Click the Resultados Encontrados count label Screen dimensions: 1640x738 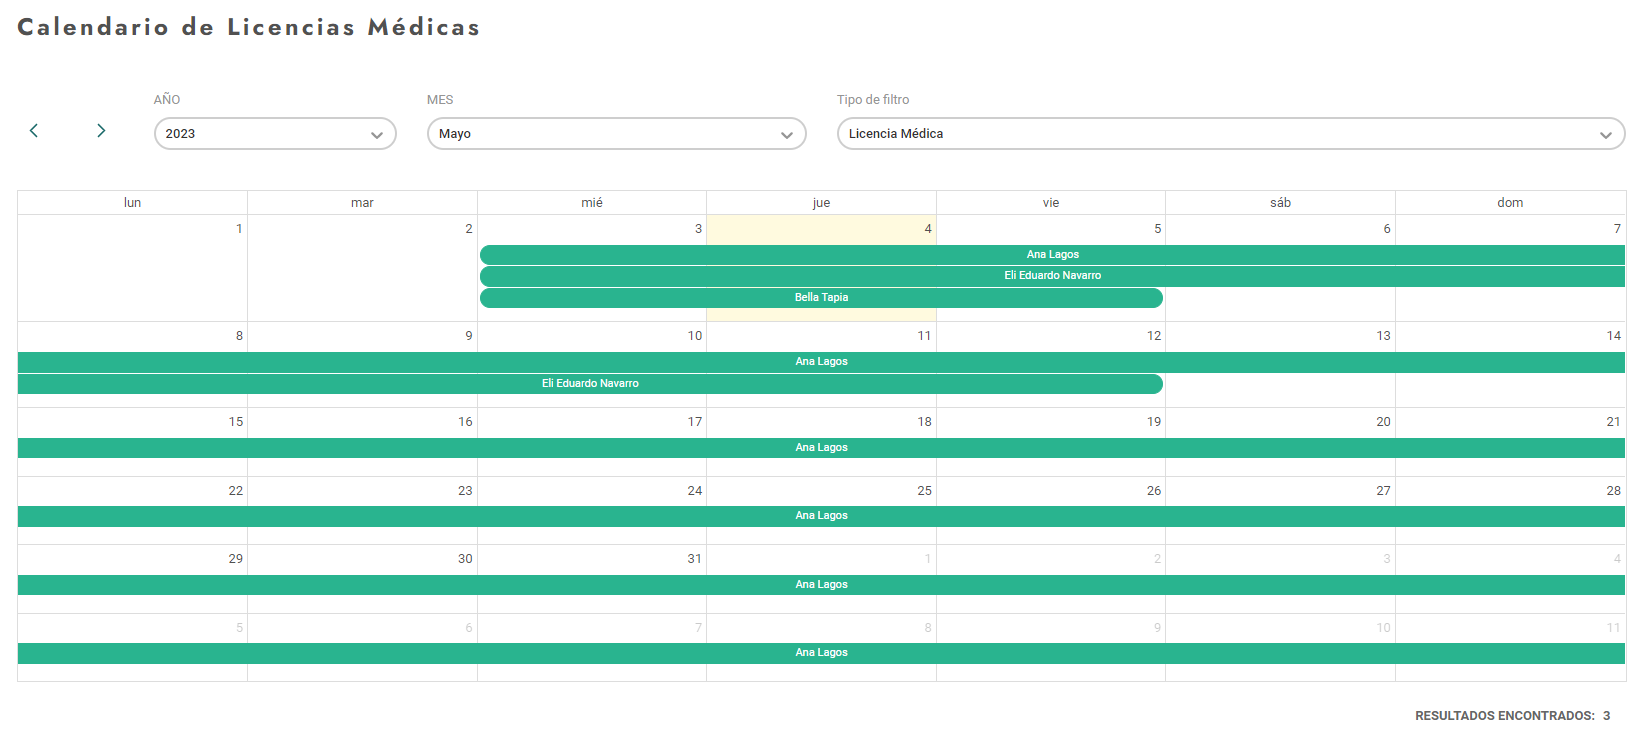(1512, 716)
